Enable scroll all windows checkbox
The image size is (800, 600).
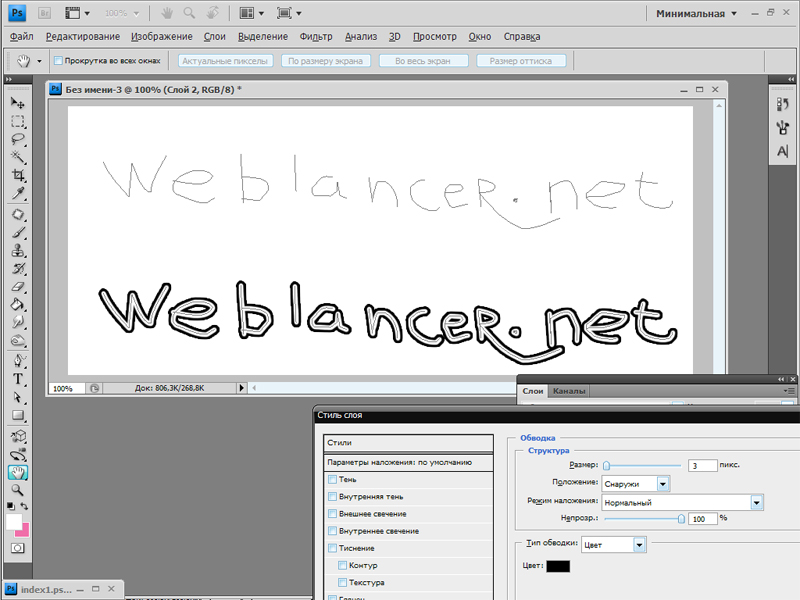[x=58, y=61]
